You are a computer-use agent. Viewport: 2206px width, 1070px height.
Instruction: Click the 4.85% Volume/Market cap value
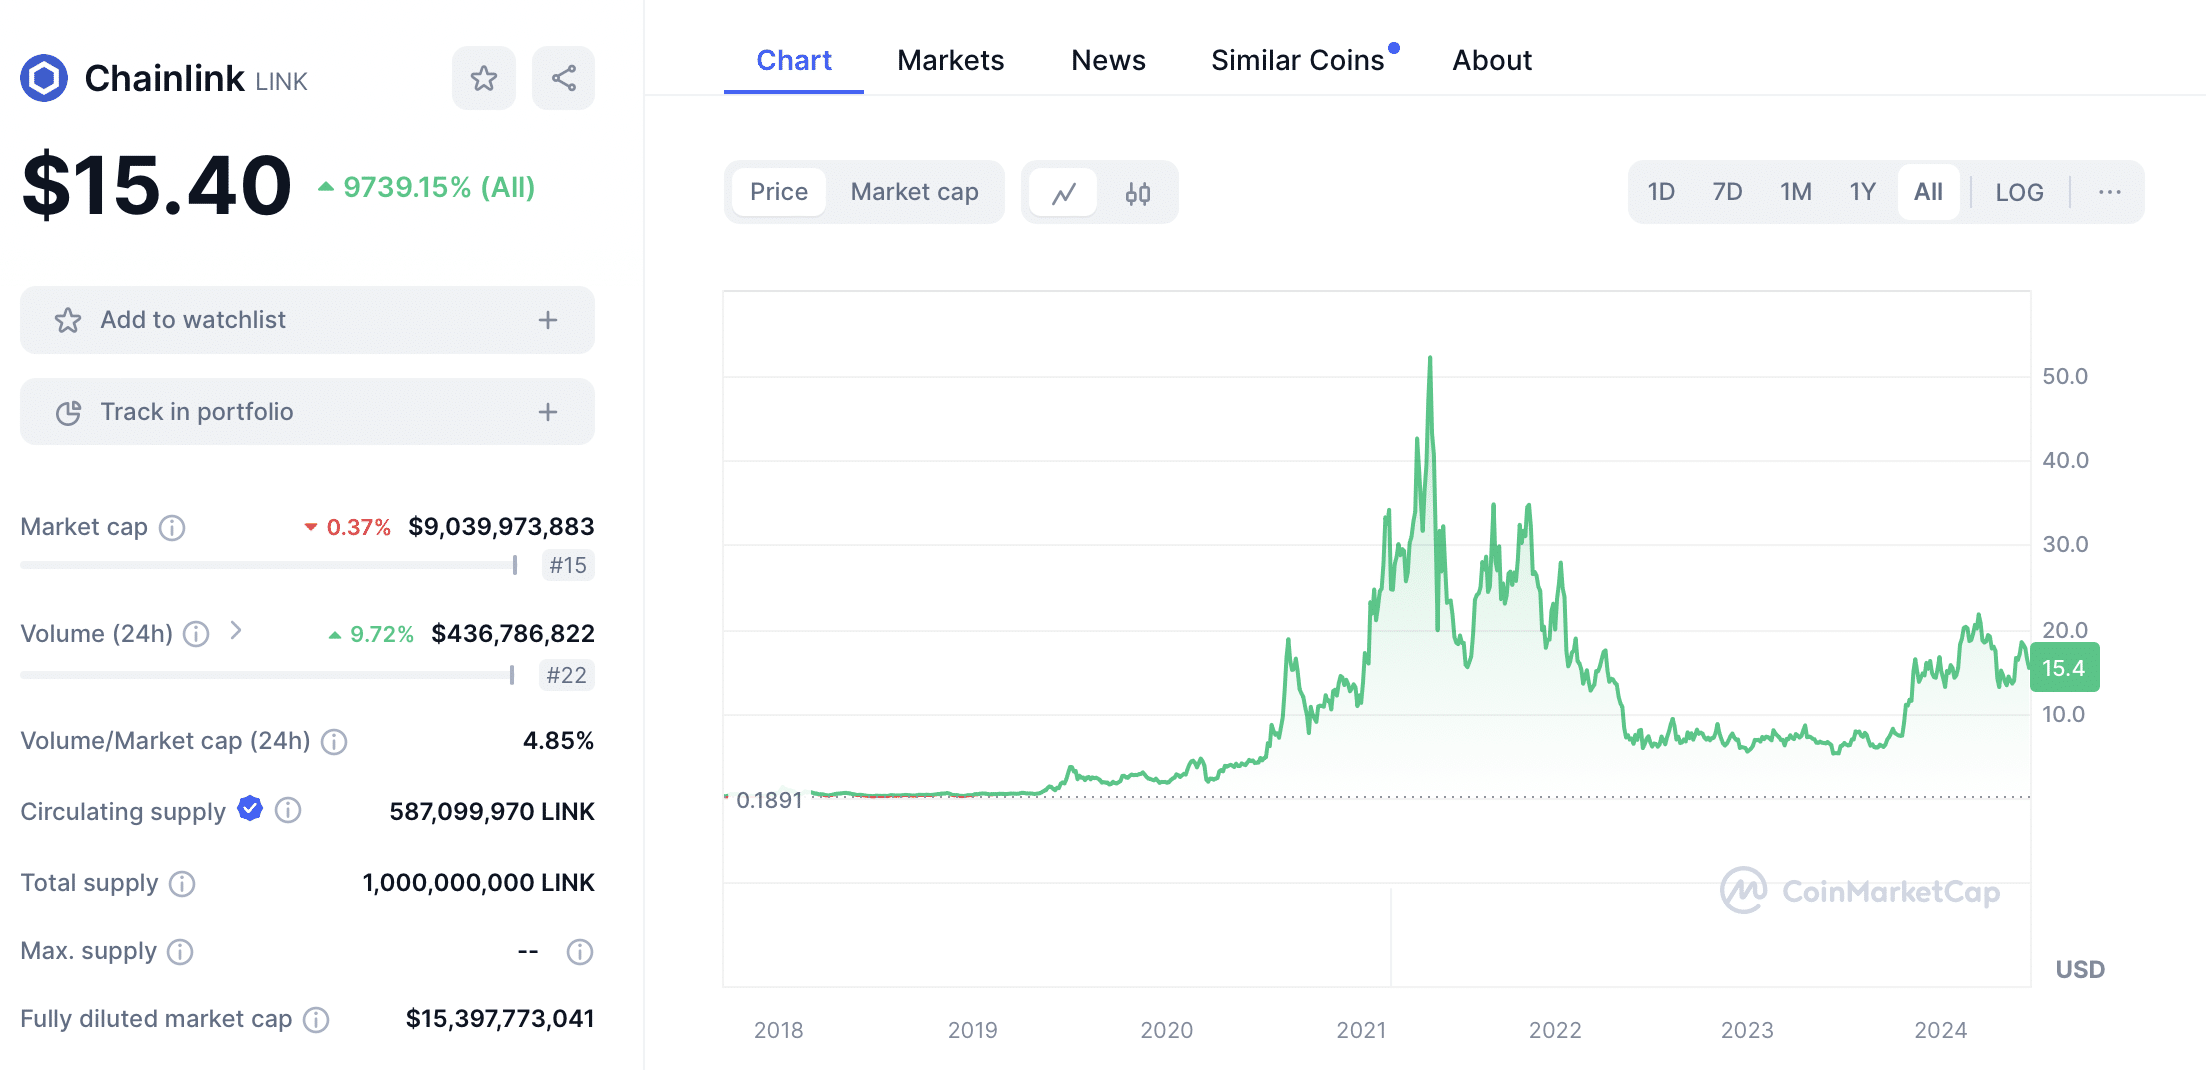coord(558,741)
